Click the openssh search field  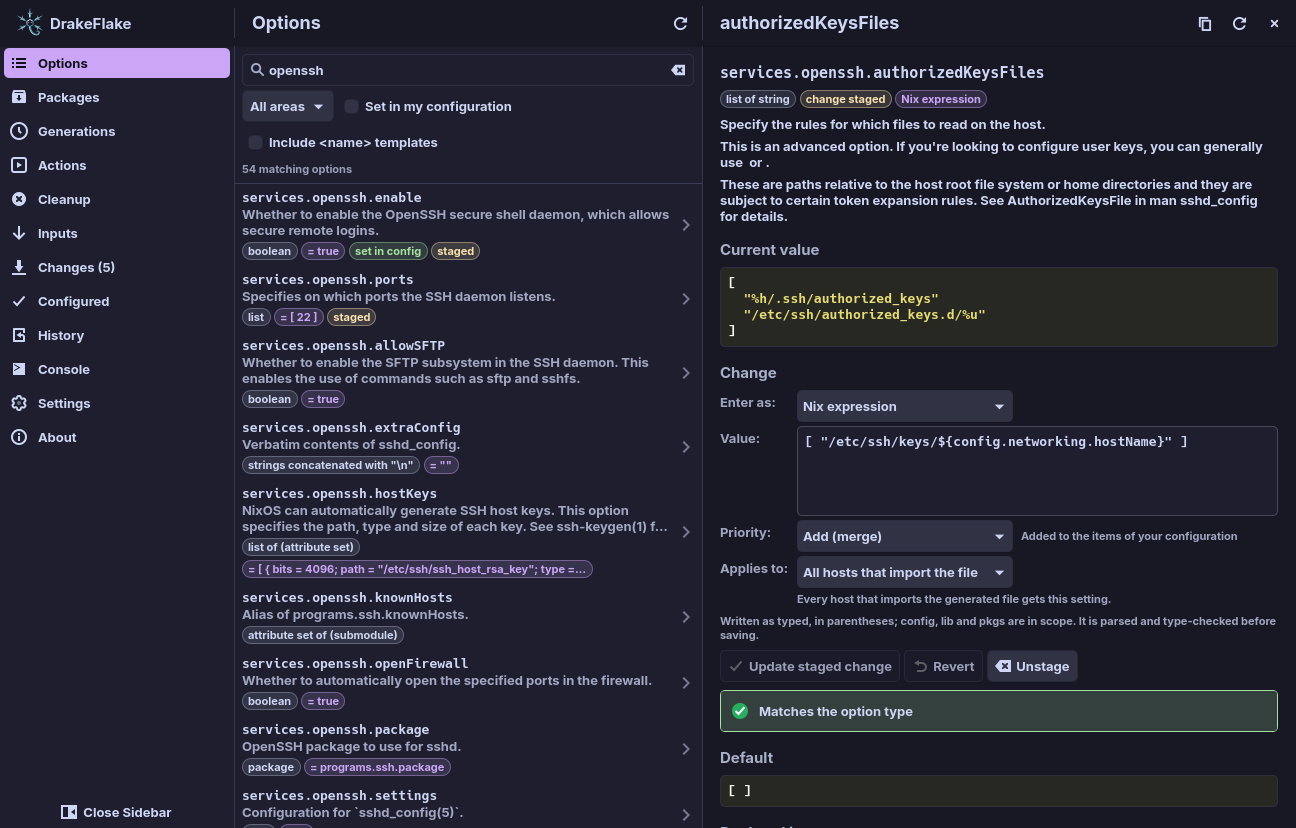[x=467, y=70]
